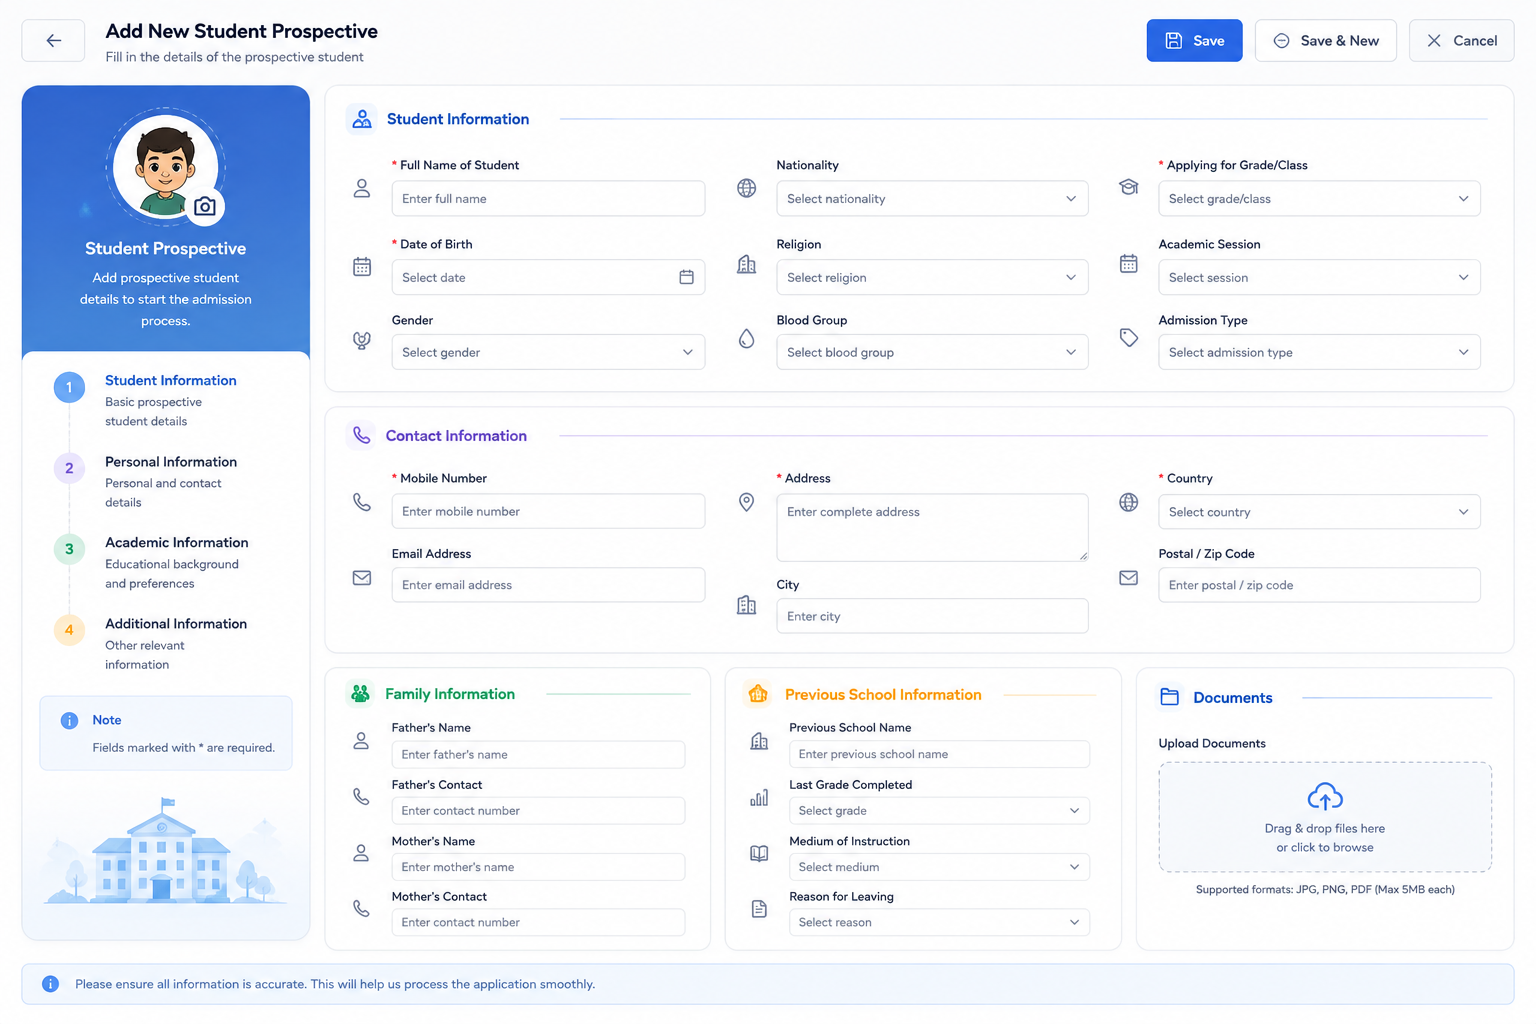The image size is (1536, 1024).
Task: Open the Select gender dropdown
Action: 548,352
